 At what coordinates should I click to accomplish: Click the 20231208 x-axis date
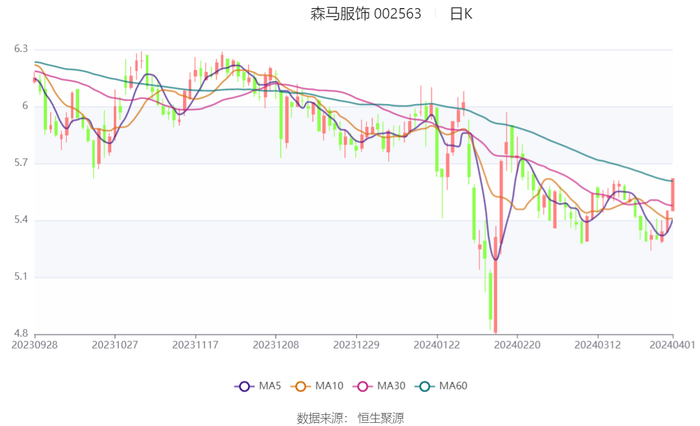click(276, 344)
